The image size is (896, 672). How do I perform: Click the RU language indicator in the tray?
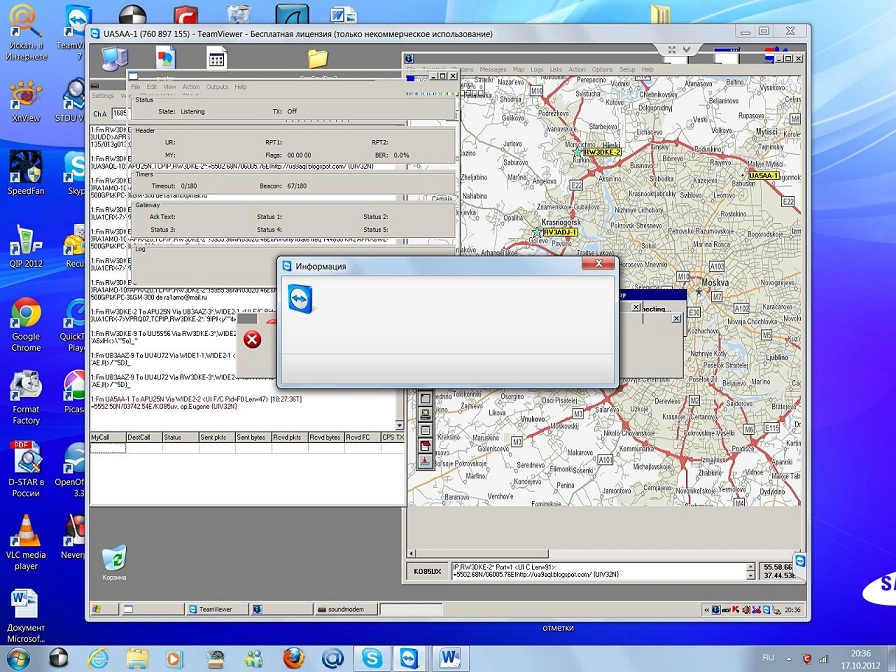[769, 658]
